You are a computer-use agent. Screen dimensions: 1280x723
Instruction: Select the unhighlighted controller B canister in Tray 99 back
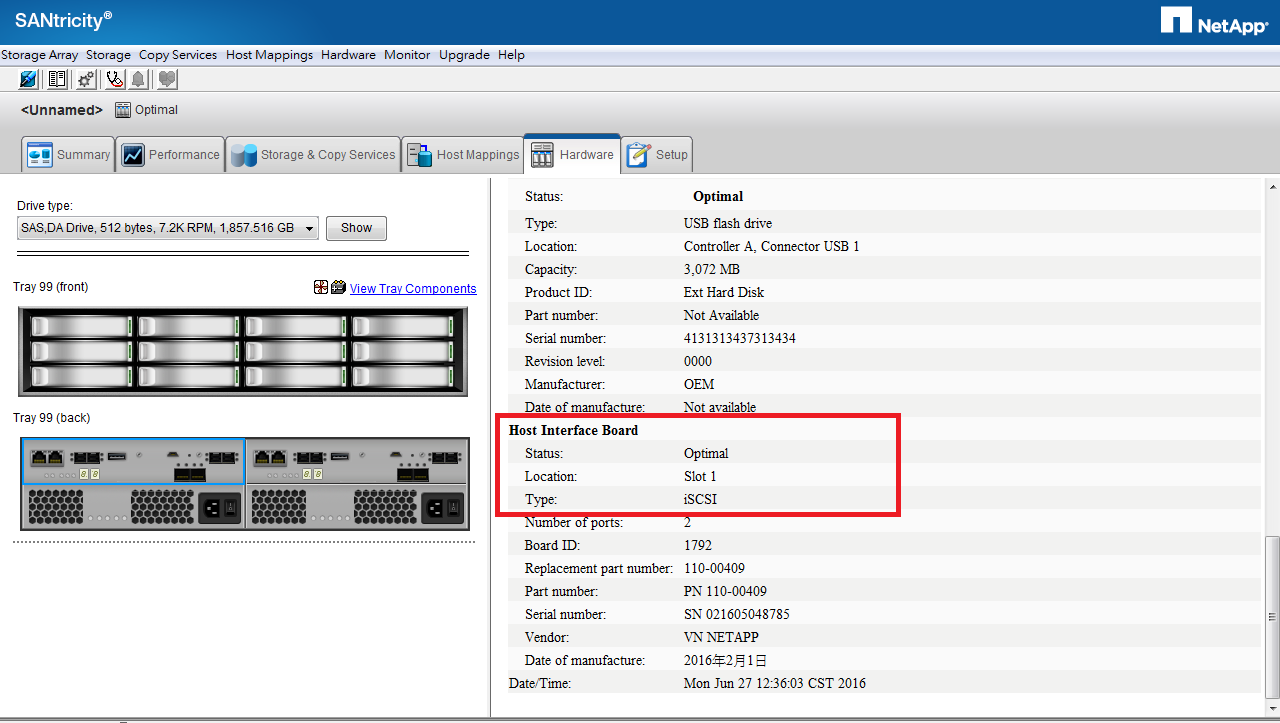357,462
